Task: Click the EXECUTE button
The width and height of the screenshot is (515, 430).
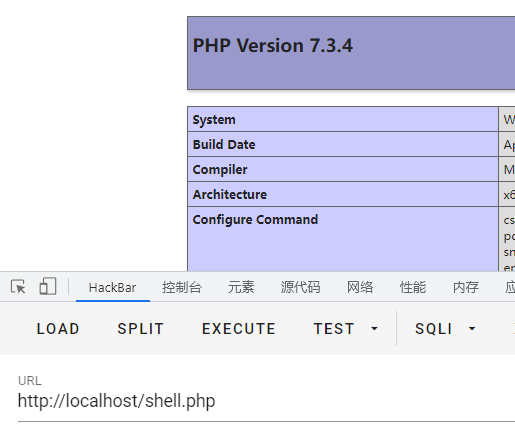Action: click(x=239, y=329)
